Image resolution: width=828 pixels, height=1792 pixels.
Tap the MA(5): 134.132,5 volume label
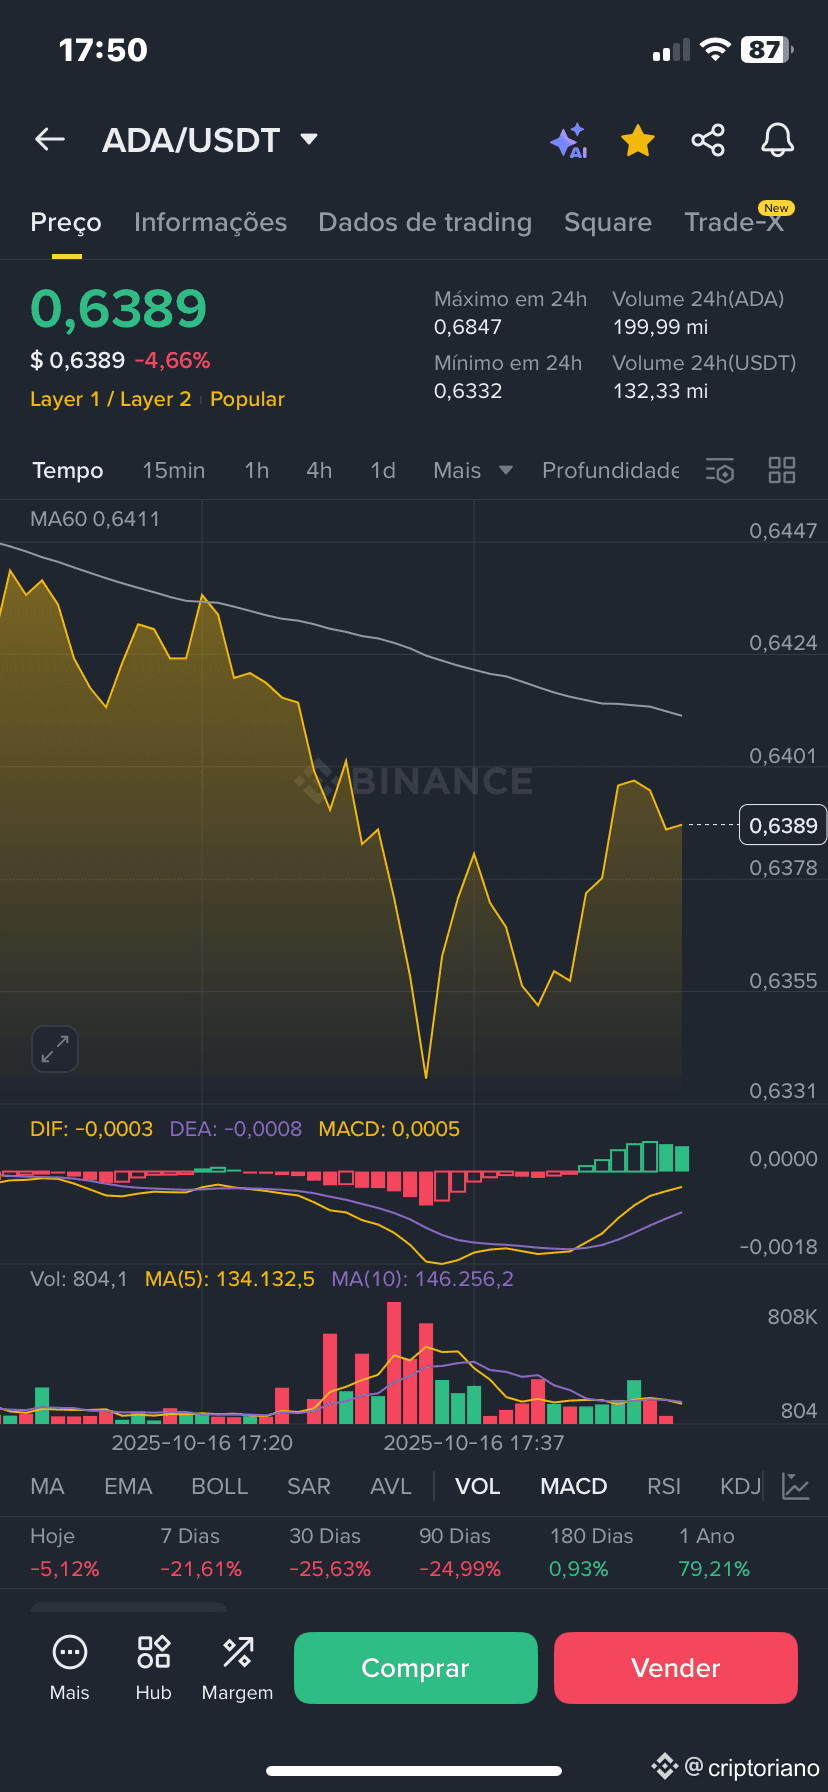coord(230,1279)
